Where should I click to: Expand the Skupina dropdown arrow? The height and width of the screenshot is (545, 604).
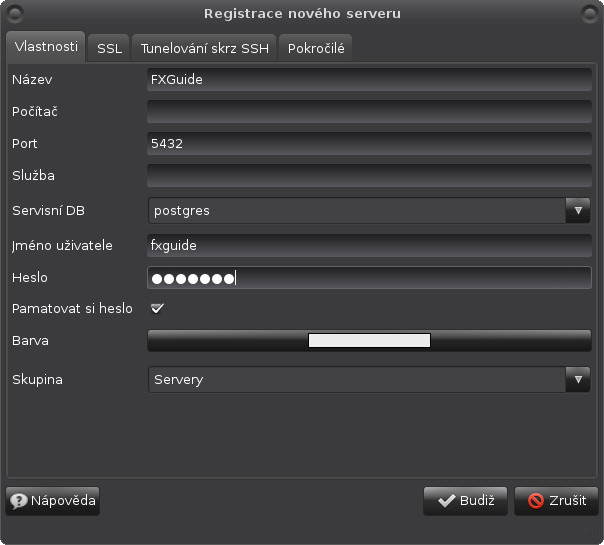(x=578, y=380)
